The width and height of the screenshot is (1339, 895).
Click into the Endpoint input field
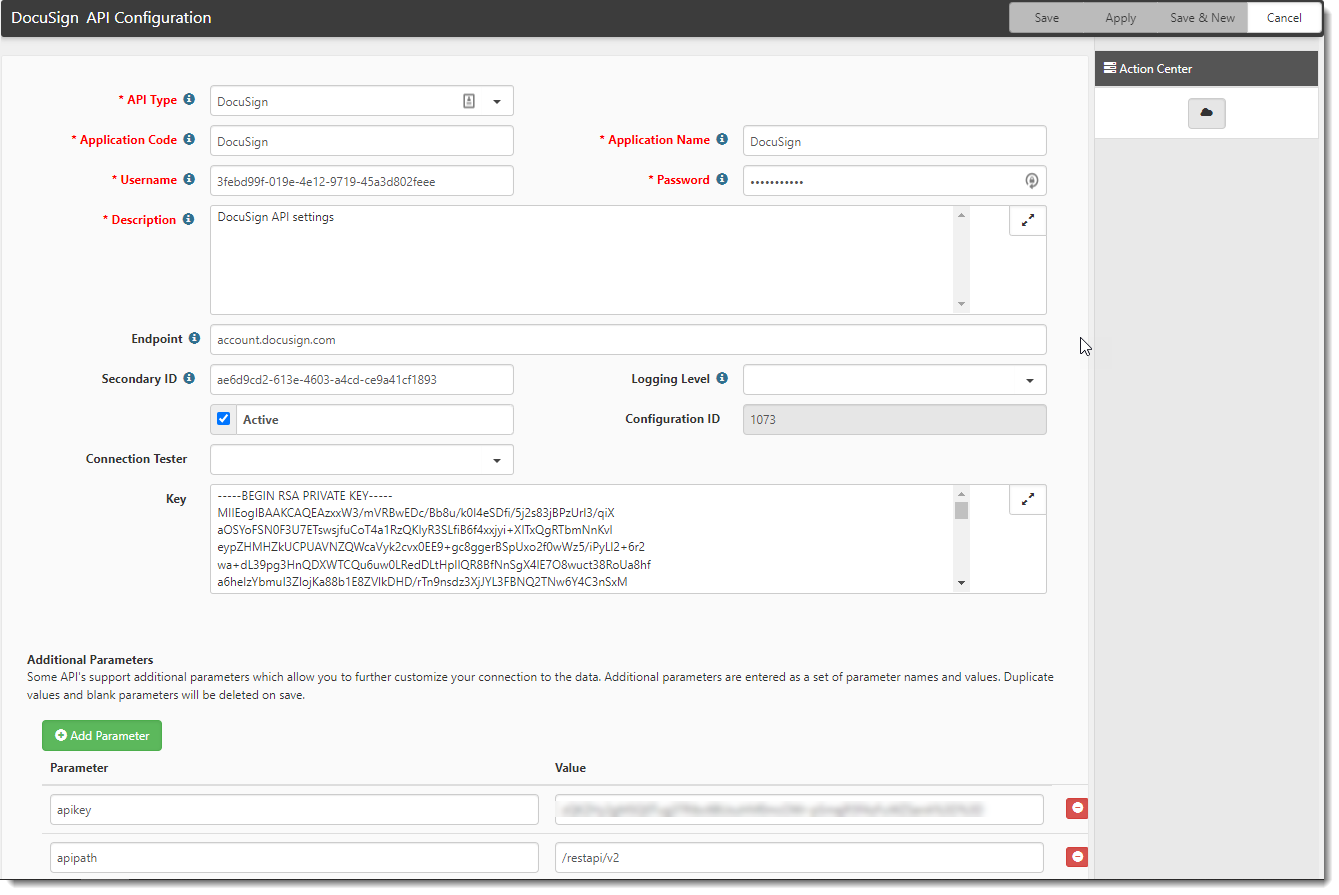click(x=627, y=340)
